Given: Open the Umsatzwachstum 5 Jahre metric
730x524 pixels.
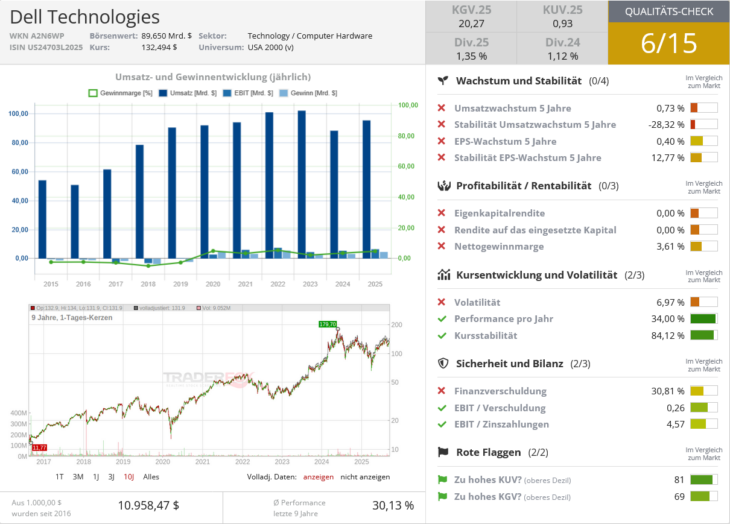Looking at the screenshot, I should click(x=513, y=108).
